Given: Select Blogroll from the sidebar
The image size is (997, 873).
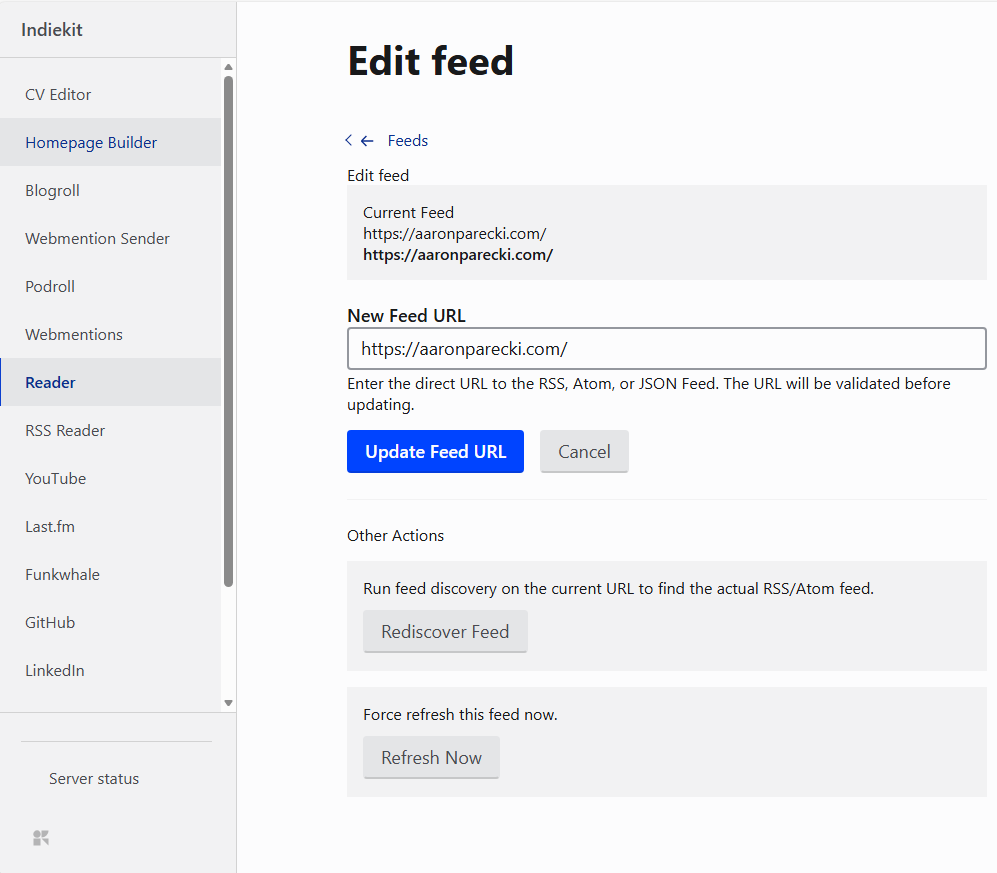Looking at the screenshot, I should [x=52, y=191].
